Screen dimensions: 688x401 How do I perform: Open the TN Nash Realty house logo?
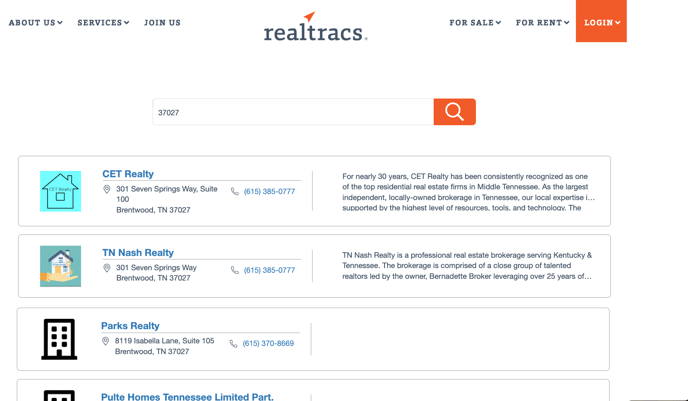(61, 266)
